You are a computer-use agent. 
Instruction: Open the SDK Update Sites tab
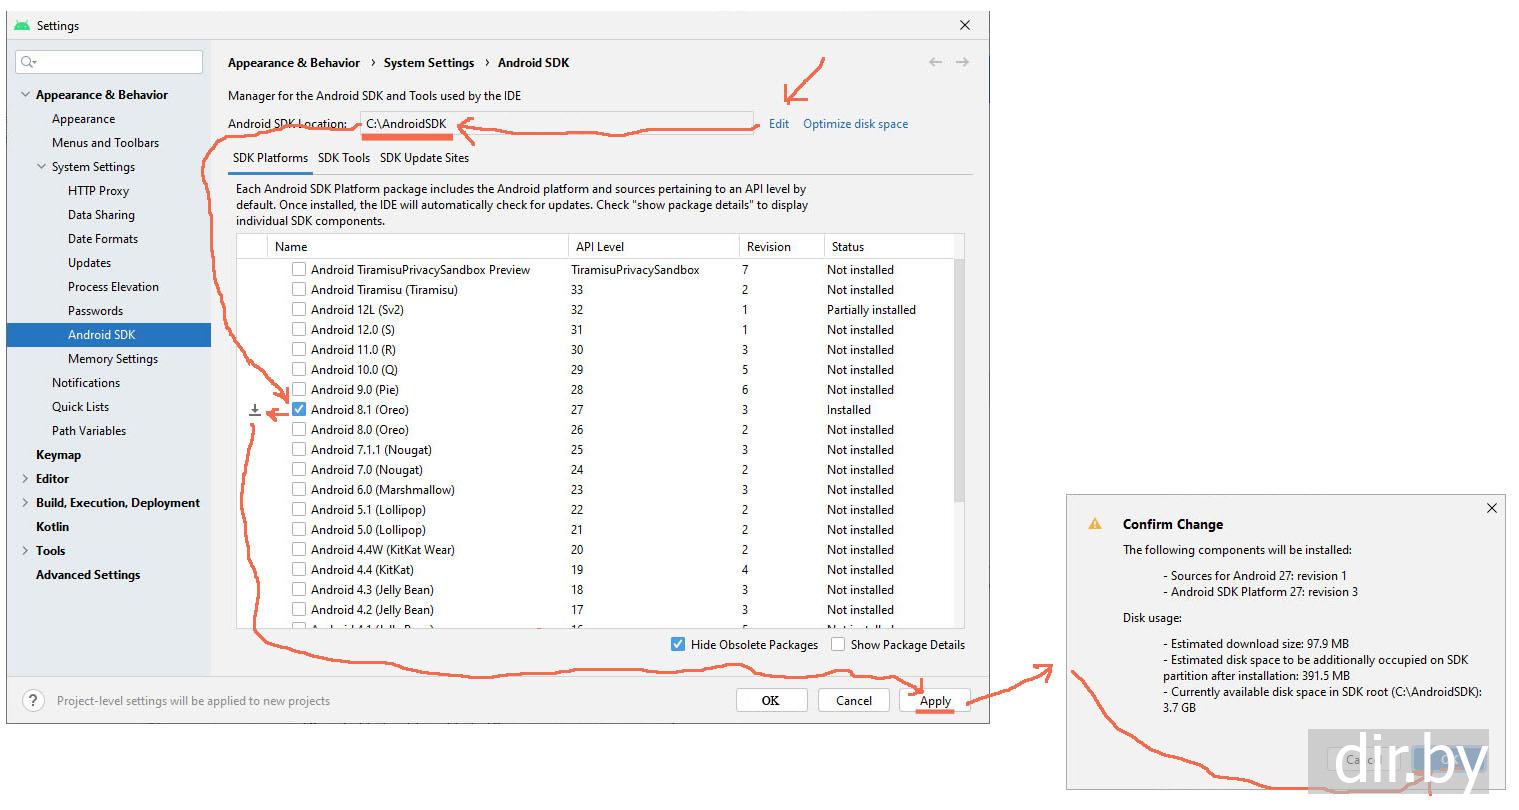(424, 158)
